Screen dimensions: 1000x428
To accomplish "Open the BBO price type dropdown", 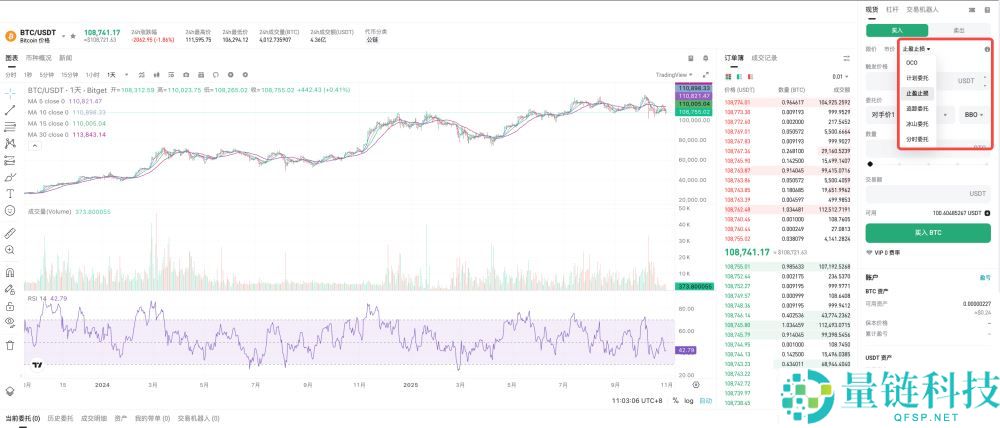I will pyautogui.click(x=972, y=116).
